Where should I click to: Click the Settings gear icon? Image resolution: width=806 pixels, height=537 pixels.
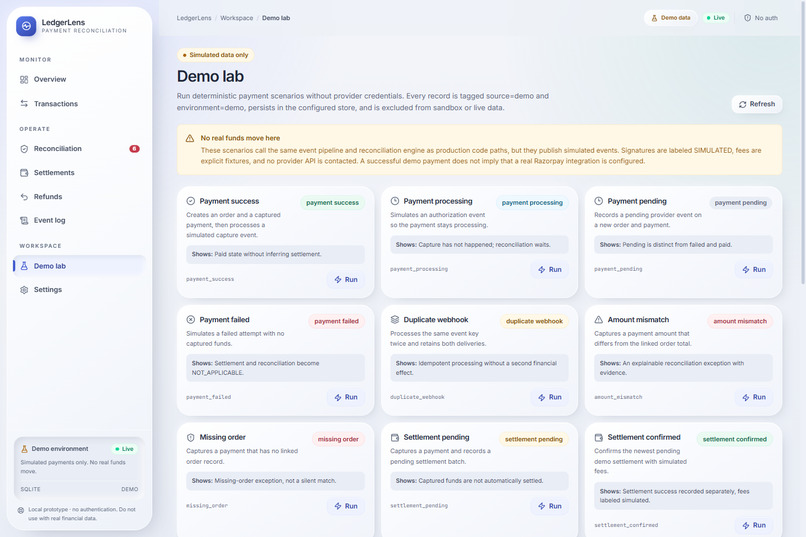[x=24, y=290]
